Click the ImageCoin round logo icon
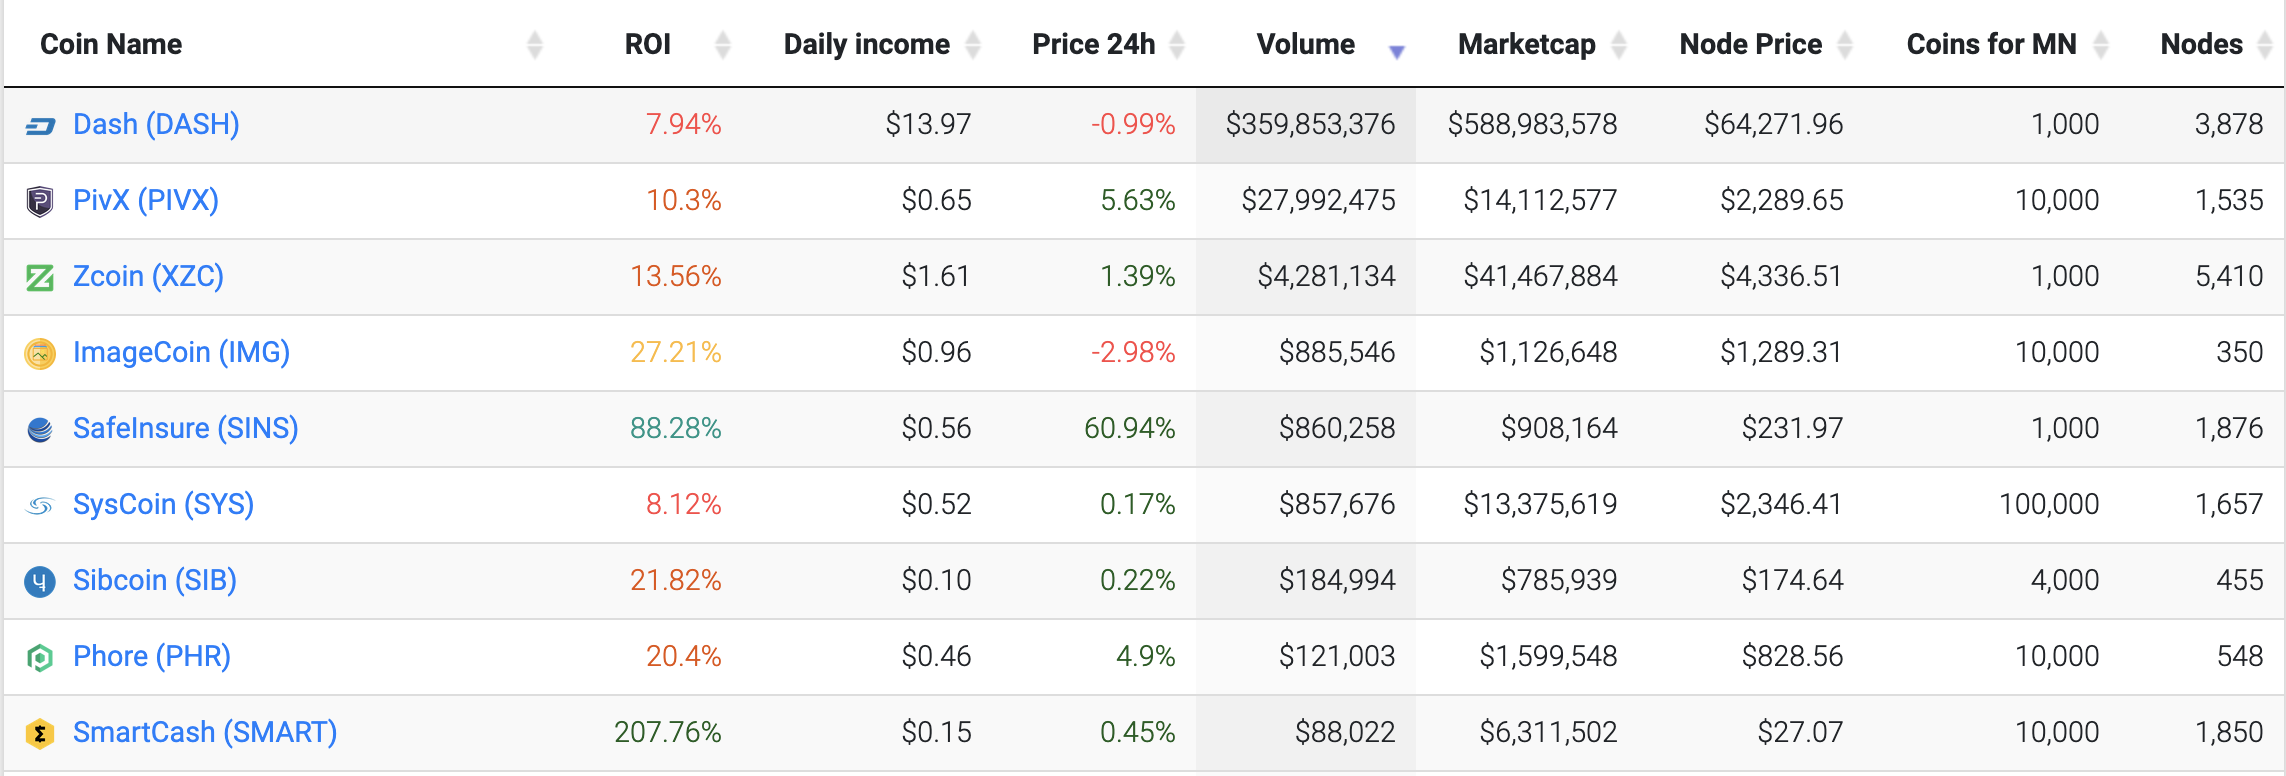Image resolution: width=2286 pixels, height=776 pixels. click(x=40, y=353)
